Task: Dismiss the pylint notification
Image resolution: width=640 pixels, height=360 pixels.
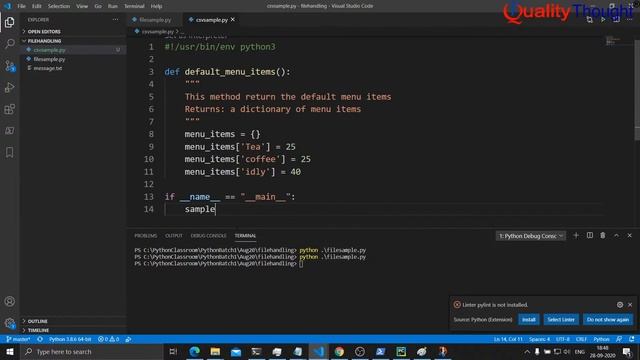Action: (630, 304)
